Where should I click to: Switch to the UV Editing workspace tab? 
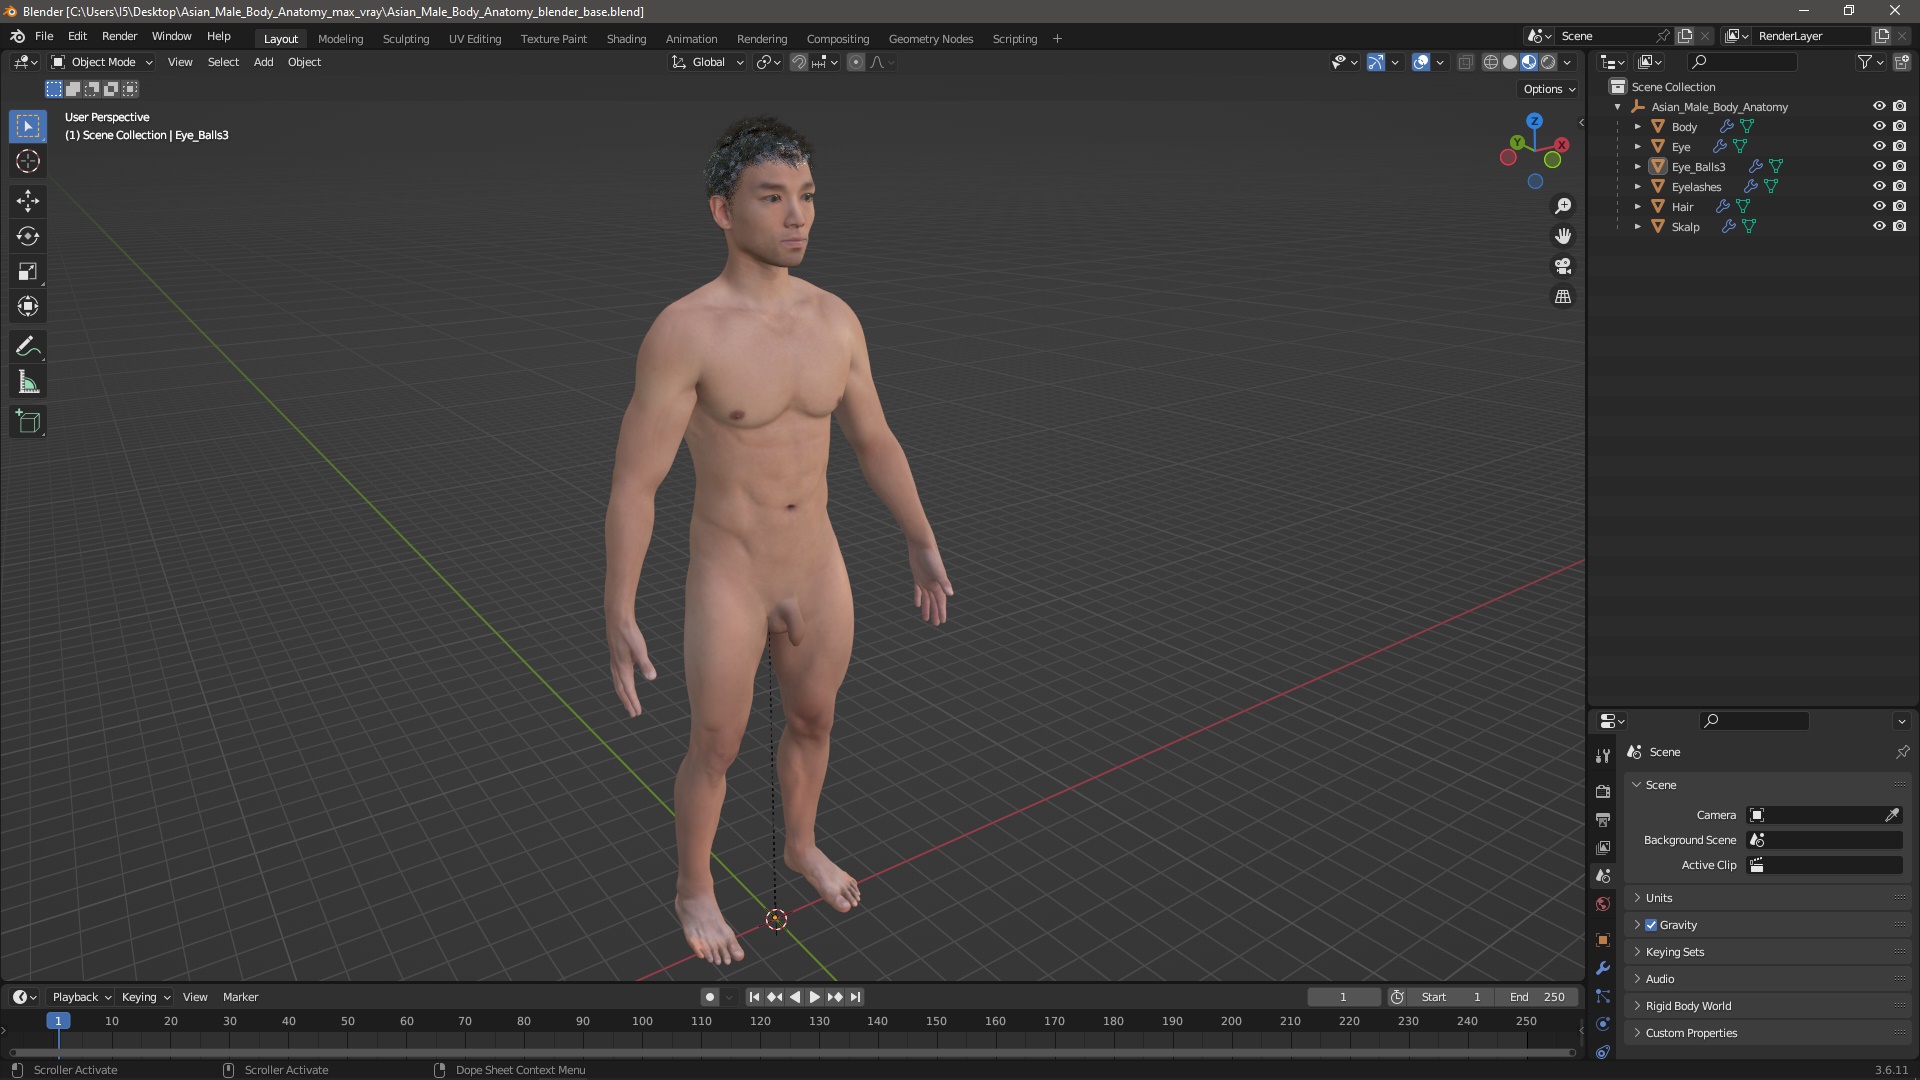[x=475, y=39]
